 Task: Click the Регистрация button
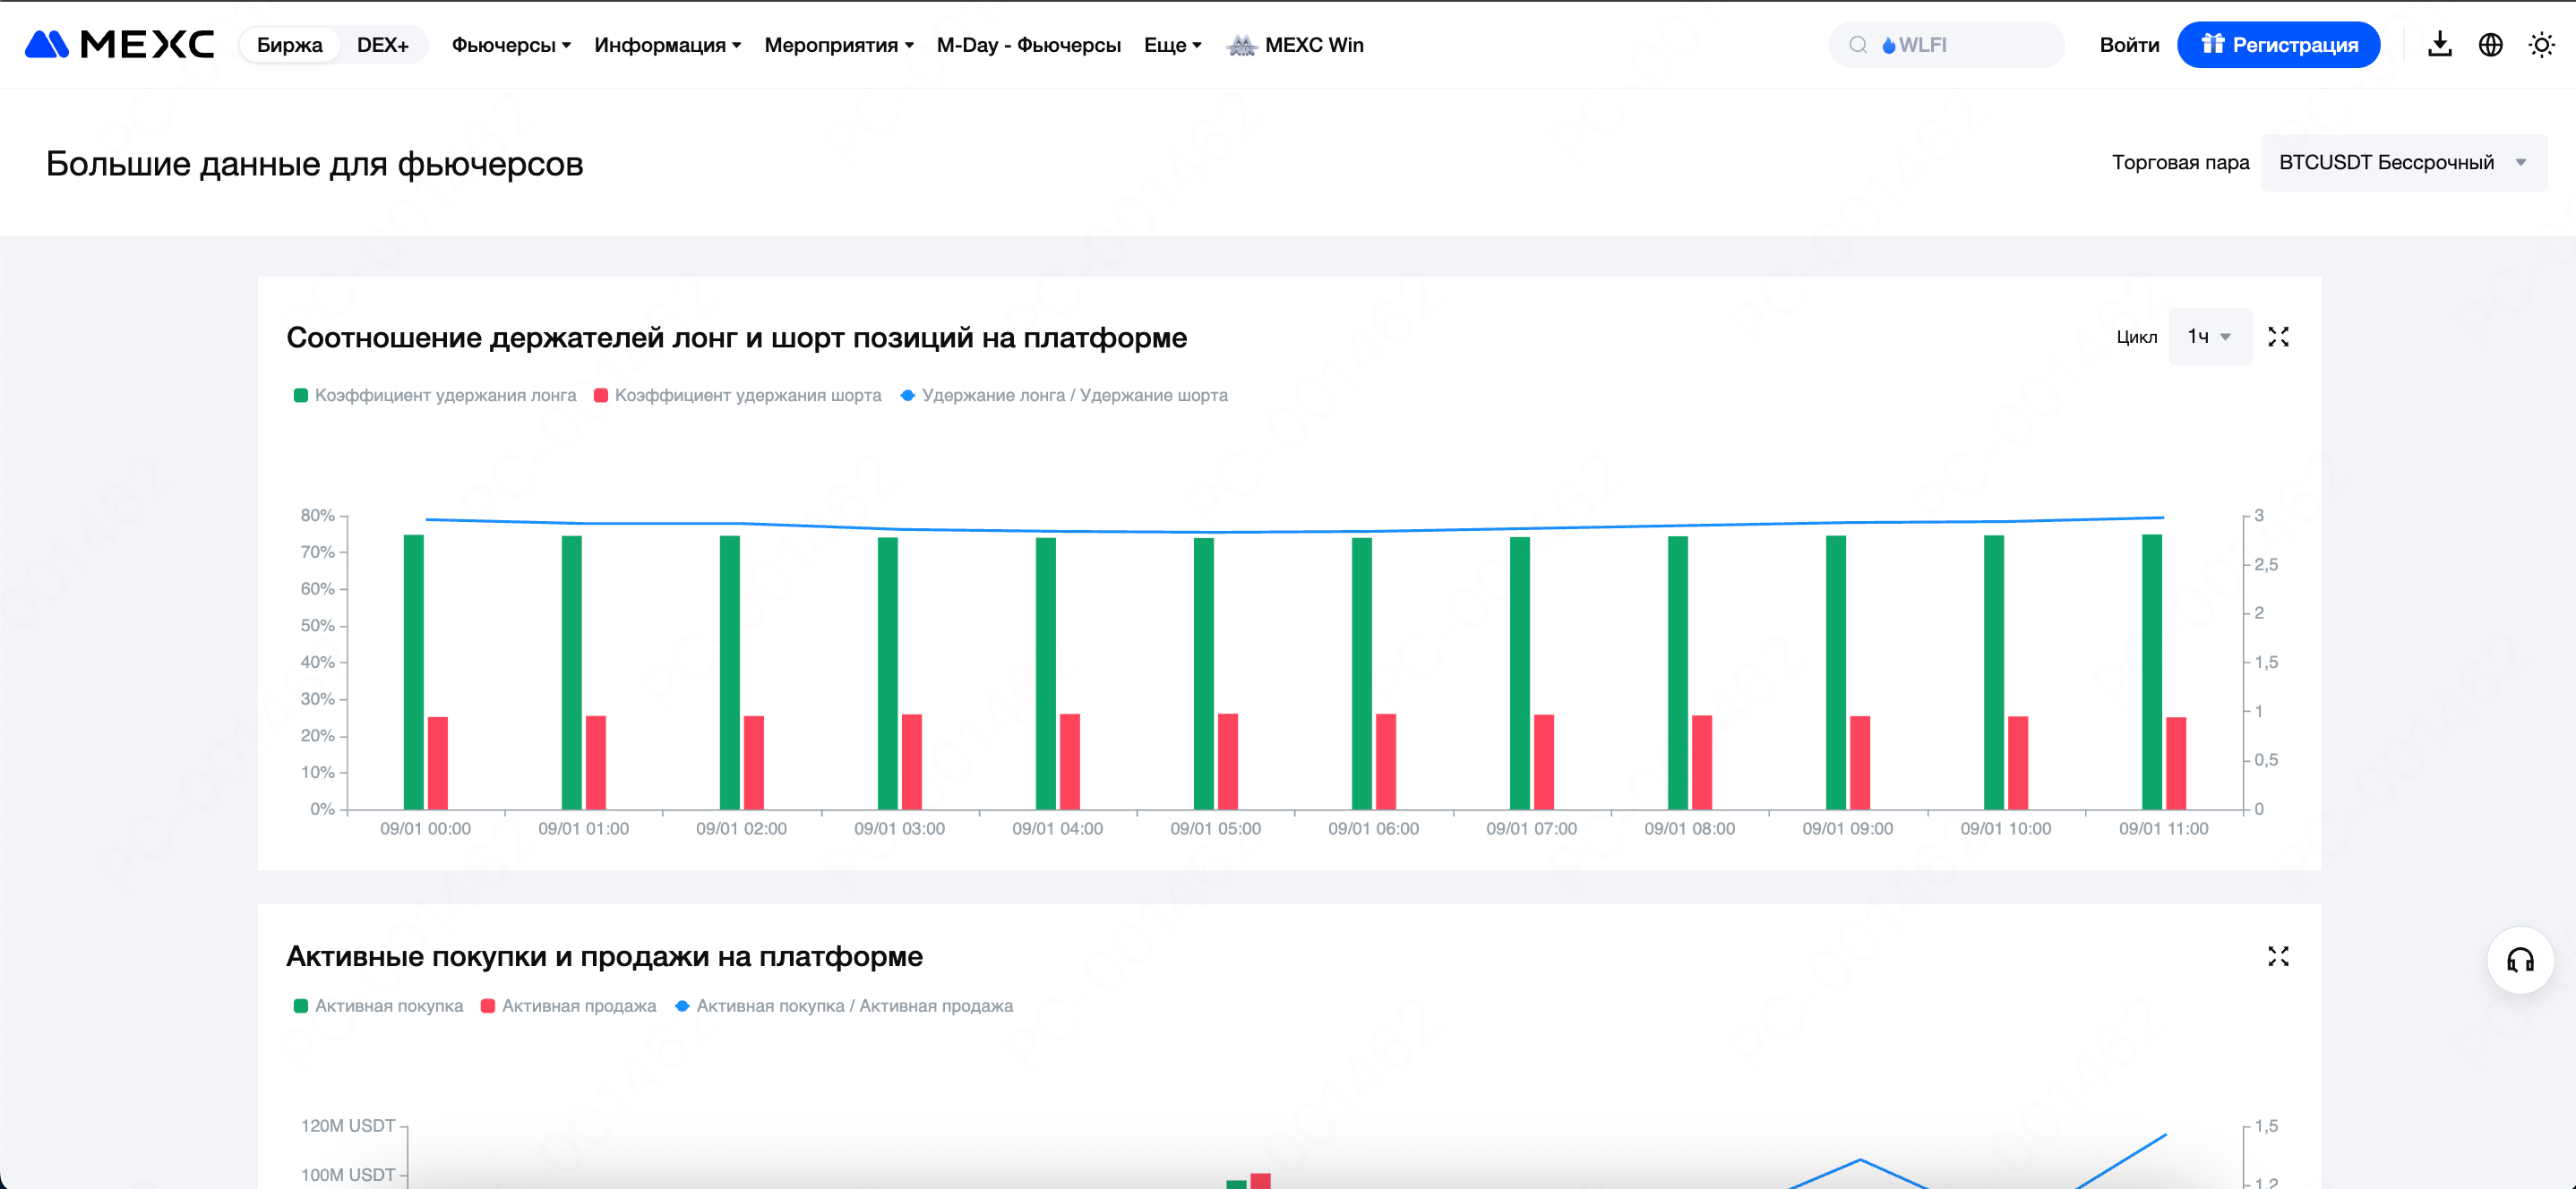[2277, 45]
